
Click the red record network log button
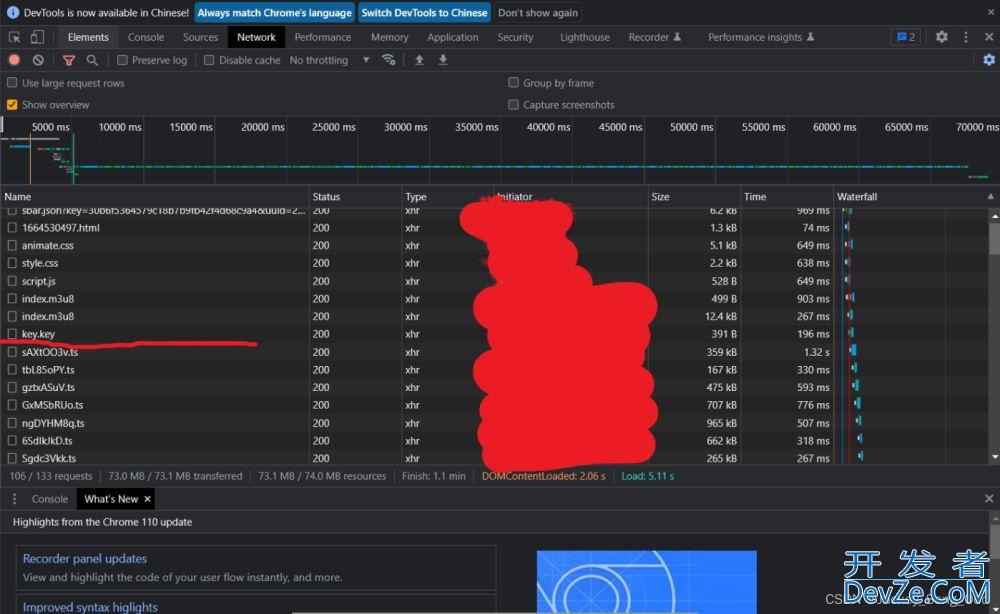tap(14, 60)
